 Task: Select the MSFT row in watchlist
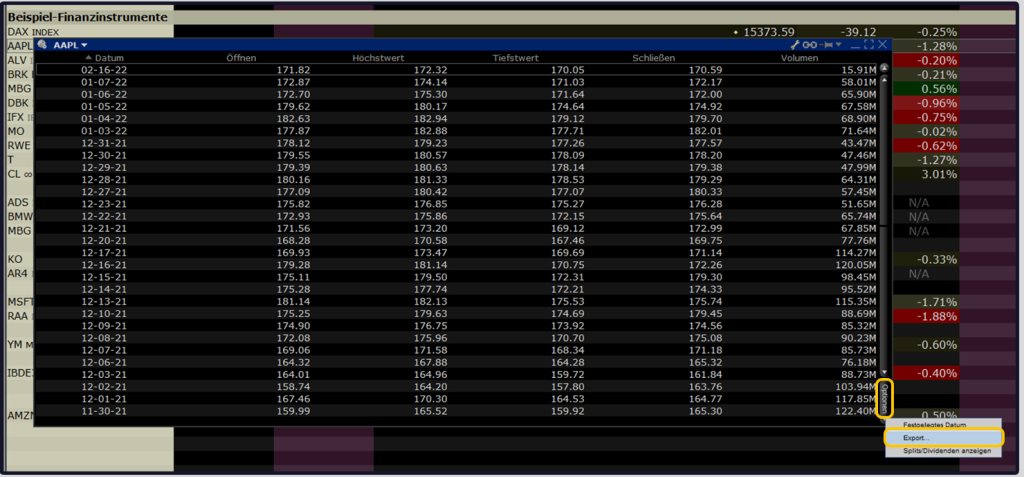tap(19, 302)
